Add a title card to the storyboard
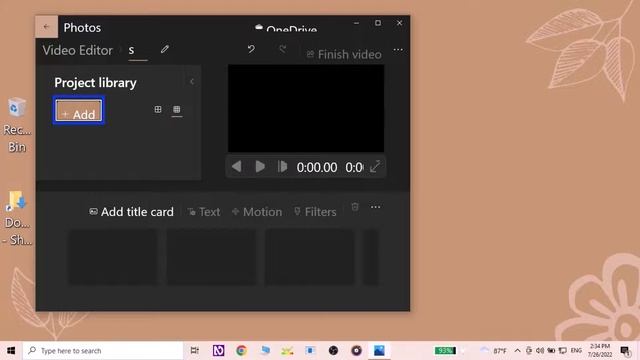Image resolution: width=640 pixels, height=360 pixels. tap(131, 212)
